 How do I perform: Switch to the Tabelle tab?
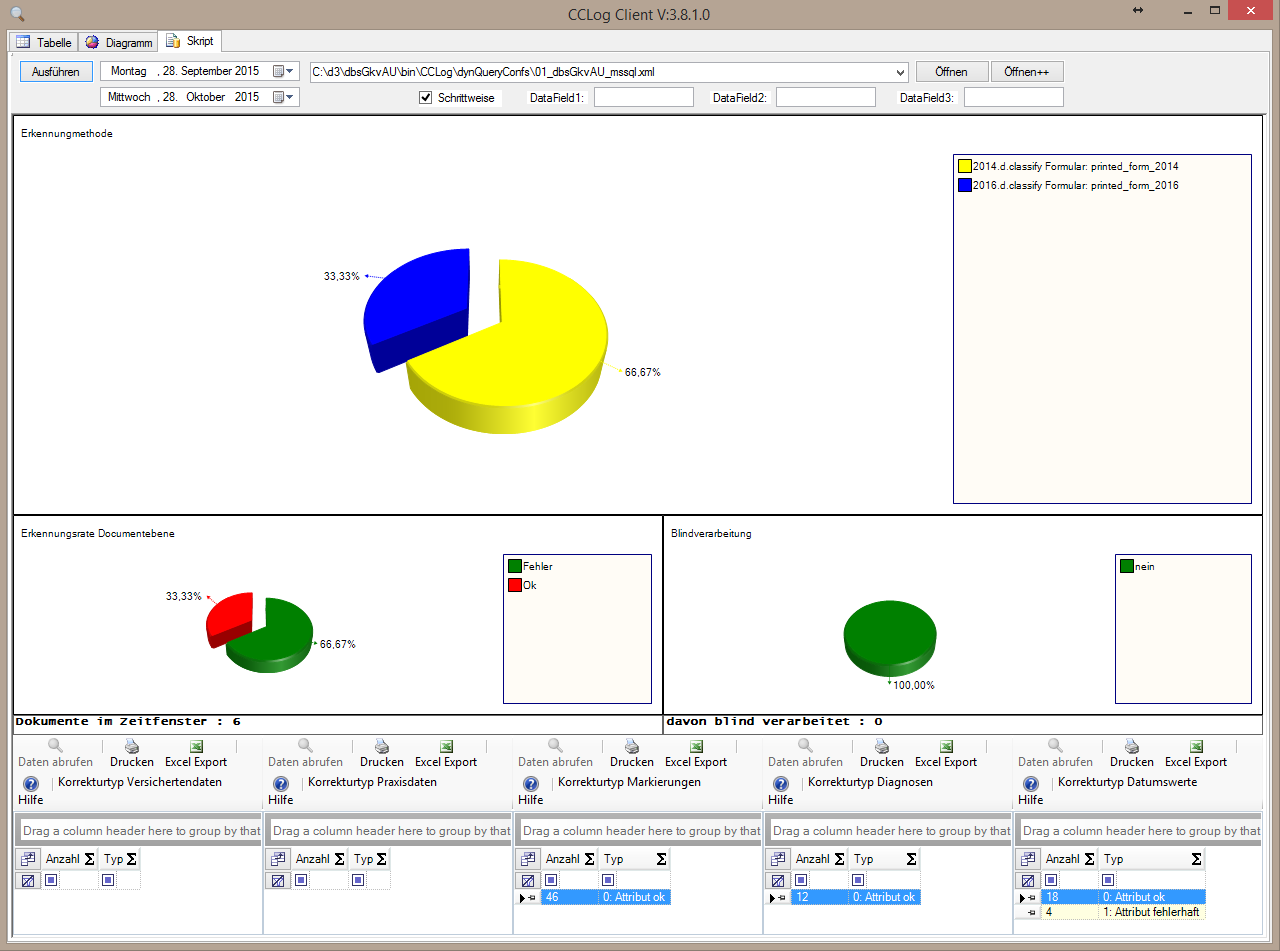[44, 43]
